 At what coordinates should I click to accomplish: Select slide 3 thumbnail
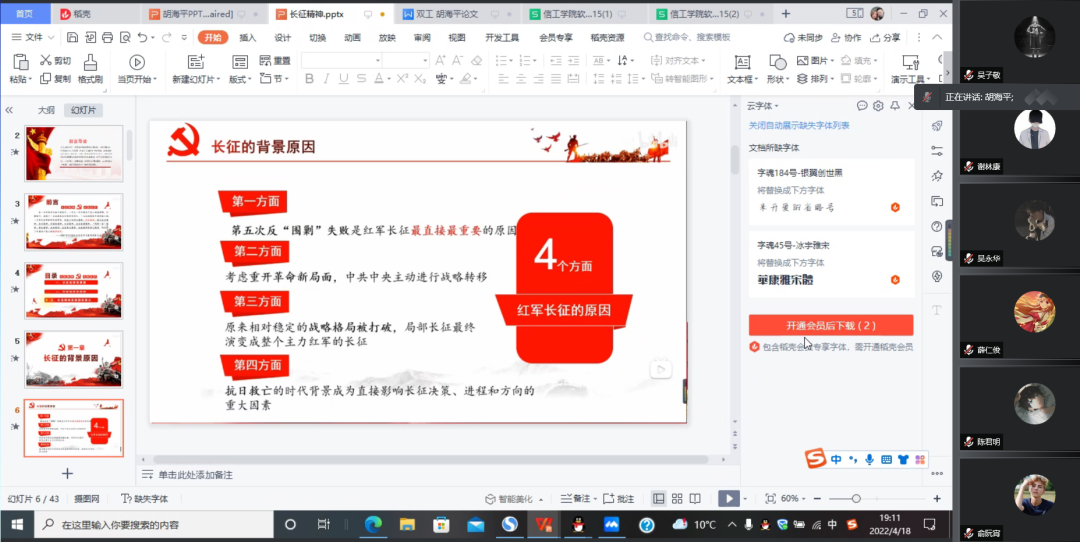pyautogui.click(x=74, y=221)
